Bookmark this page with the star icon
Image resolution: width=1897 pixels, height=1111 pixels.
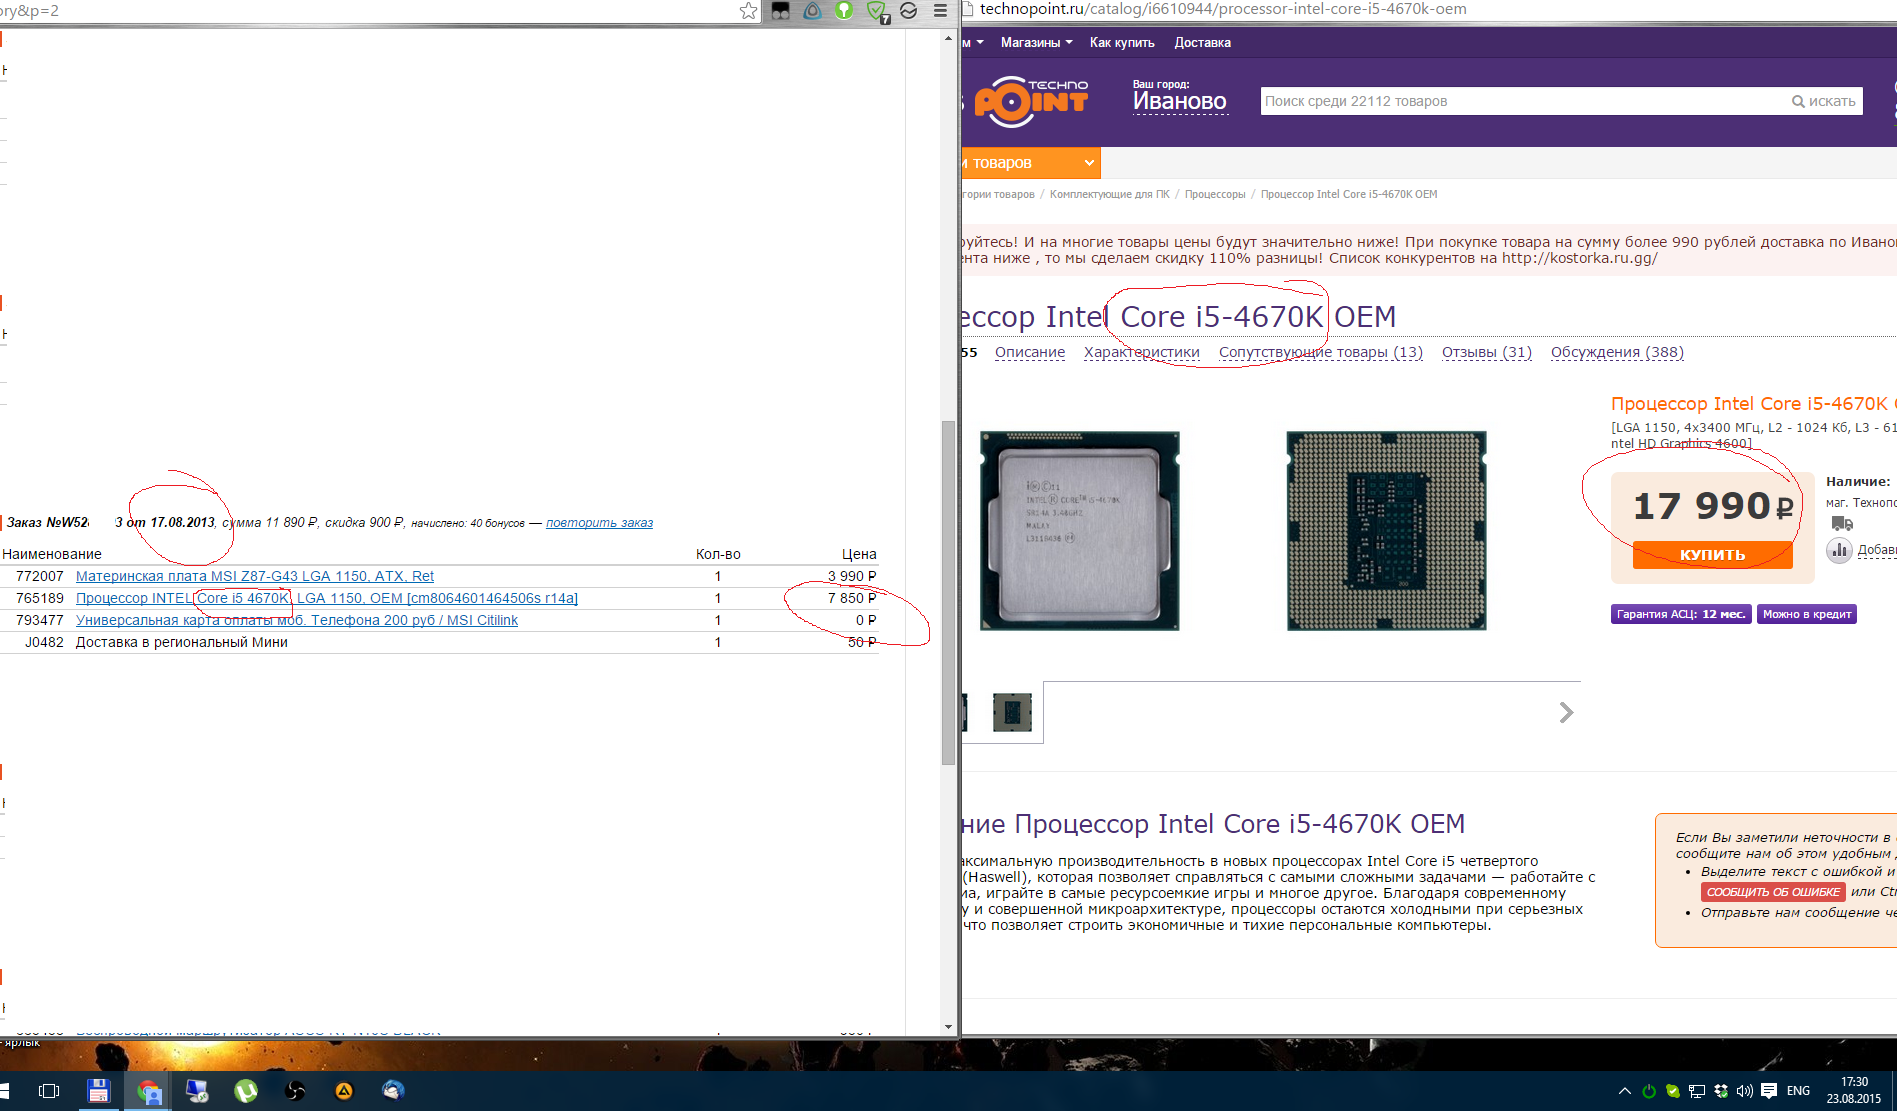coord(748,11)
